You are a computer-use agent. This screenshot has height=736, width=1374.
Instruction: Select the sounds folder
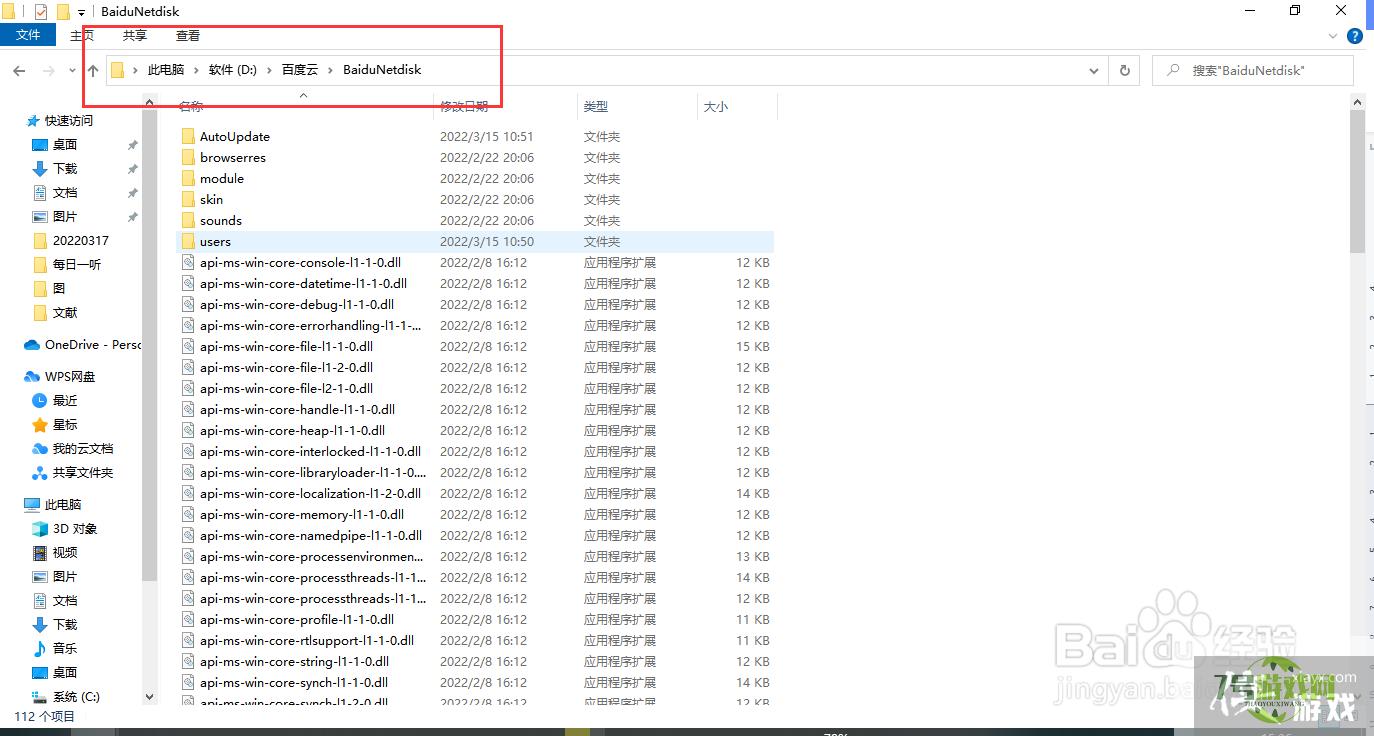tap(220, 221)
